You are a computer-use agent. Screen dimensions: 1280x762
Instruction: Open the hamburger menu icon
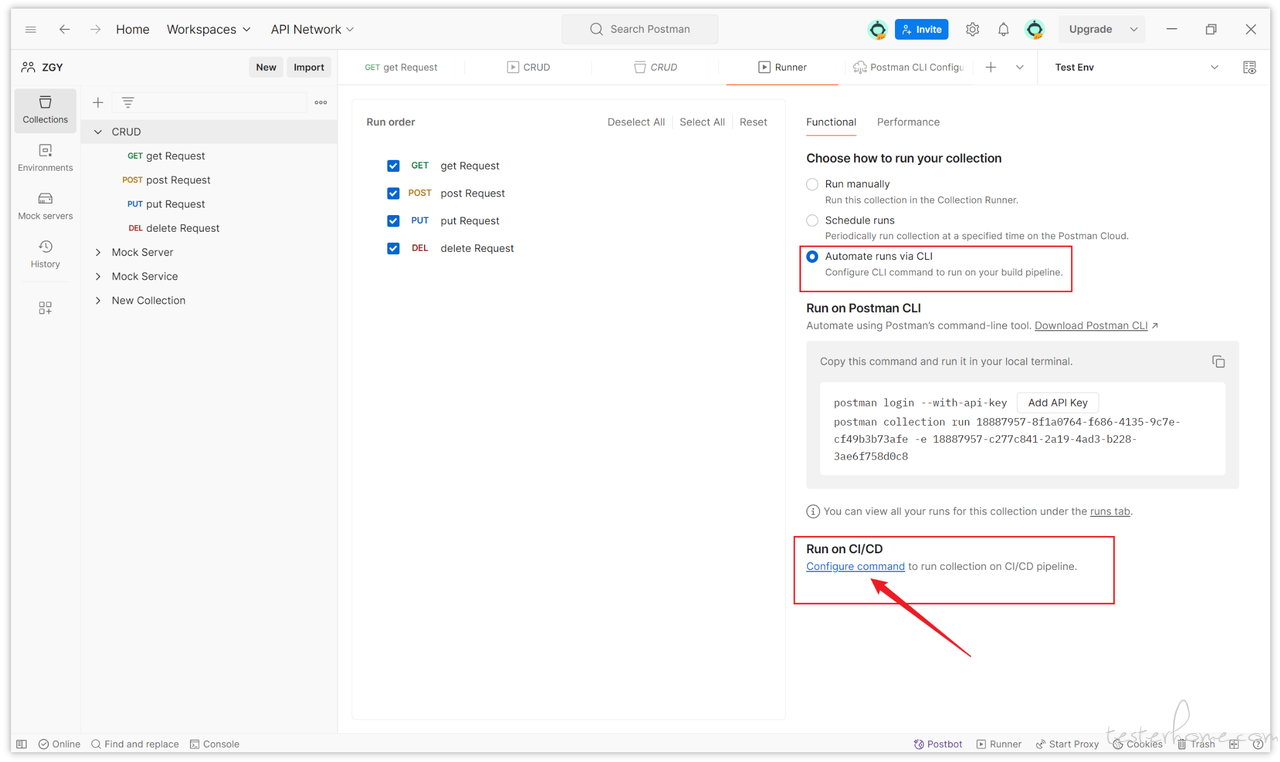pyautogui.click(x=31, y=30)
